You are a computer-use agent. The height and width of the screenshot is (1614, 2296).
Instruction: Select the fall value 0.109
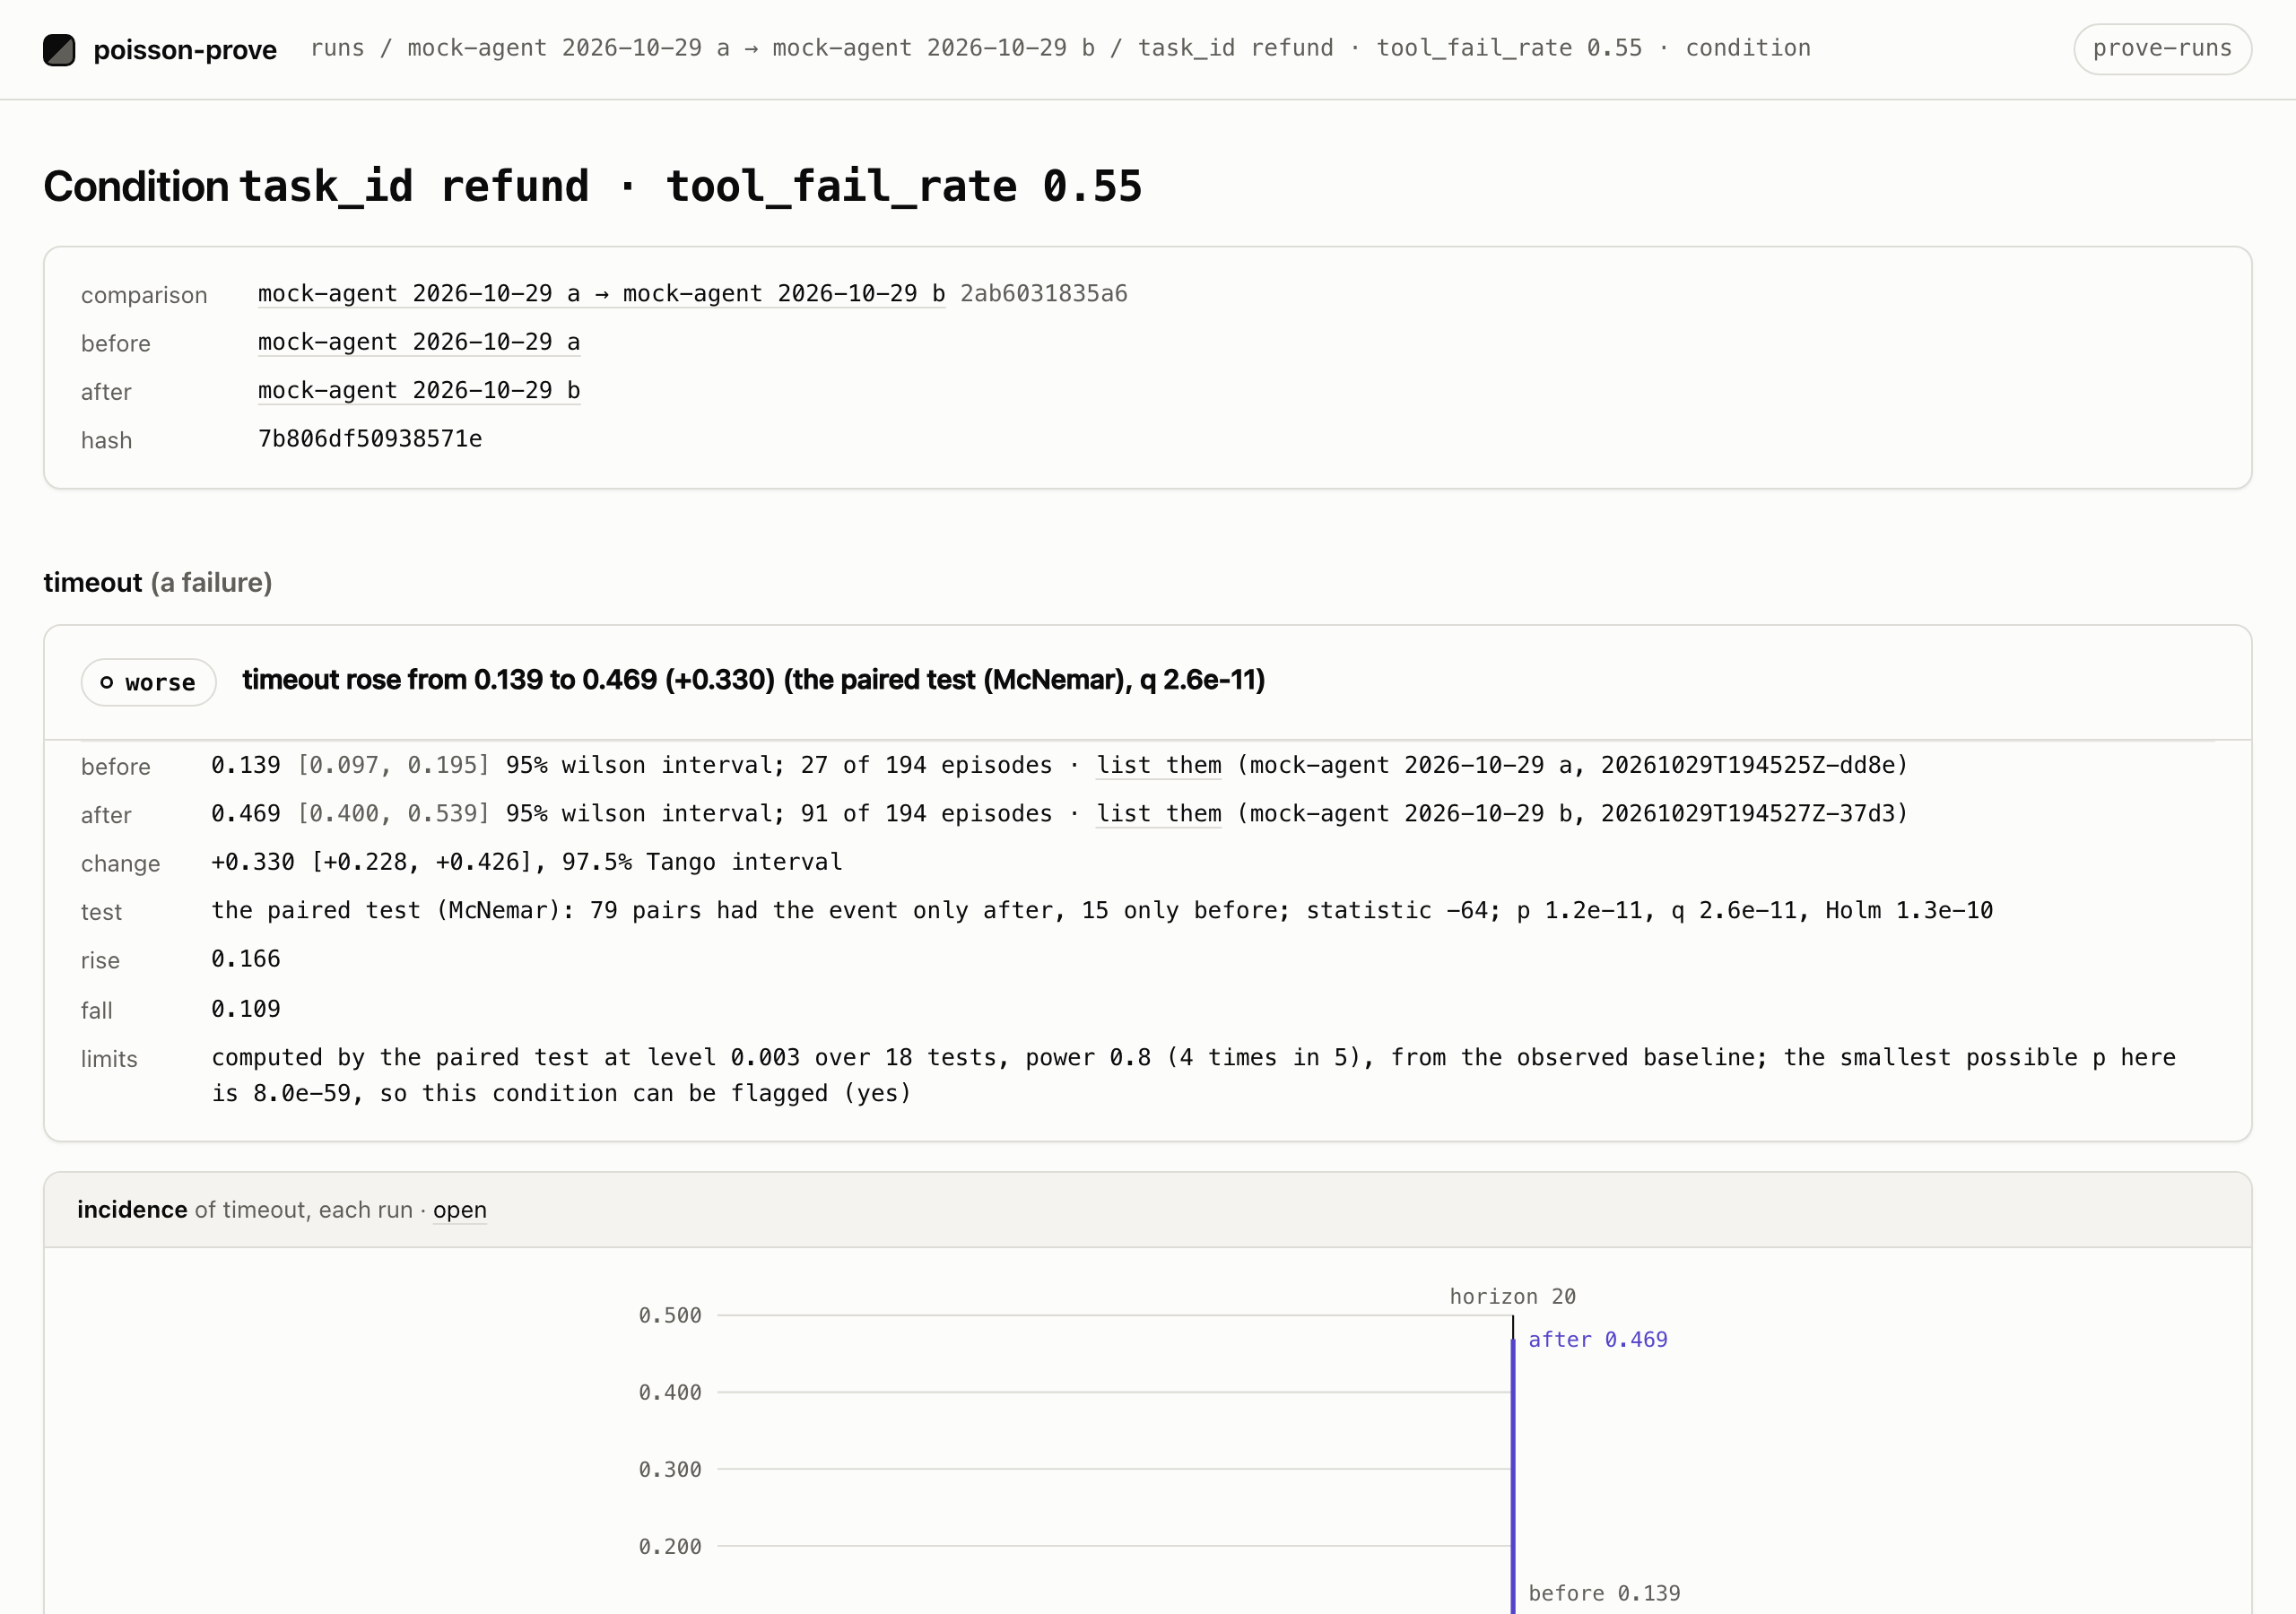(245, 1009)
